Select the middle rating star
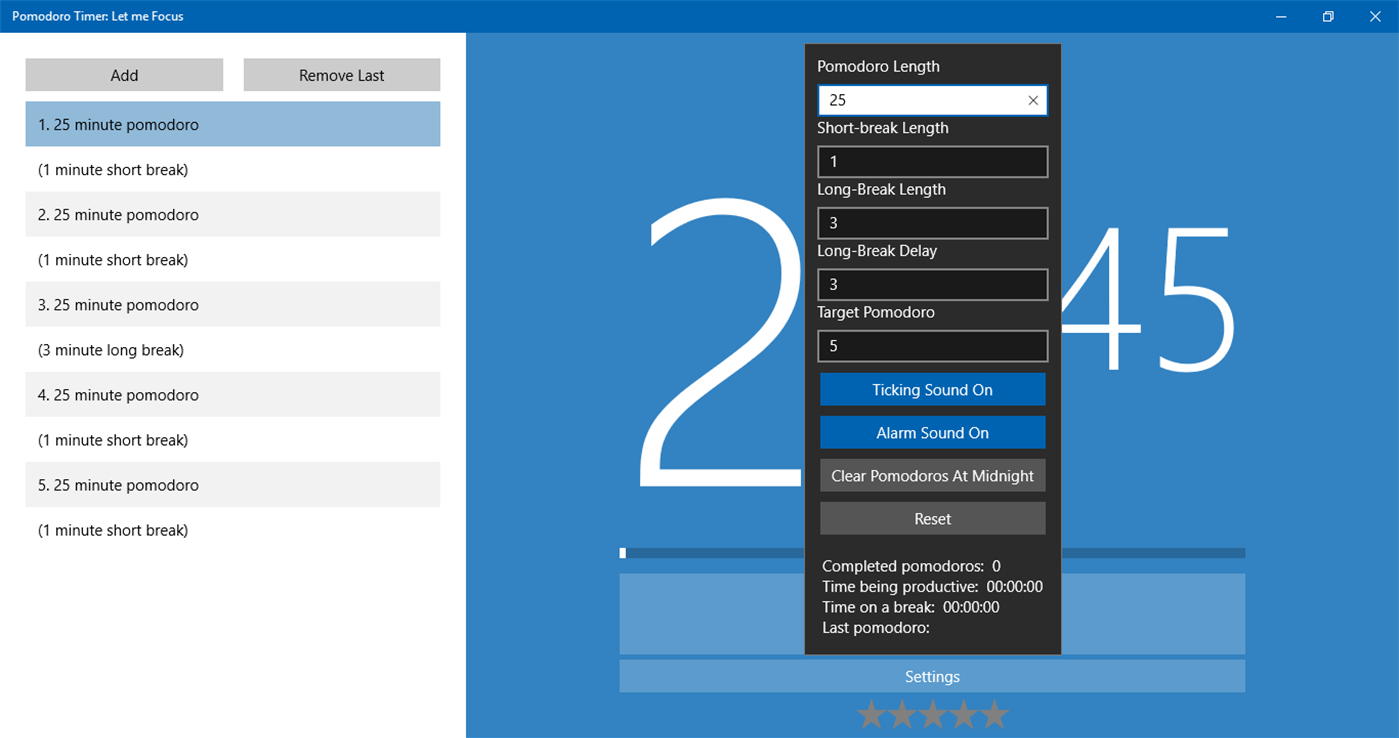 click(x=932, y=715)
